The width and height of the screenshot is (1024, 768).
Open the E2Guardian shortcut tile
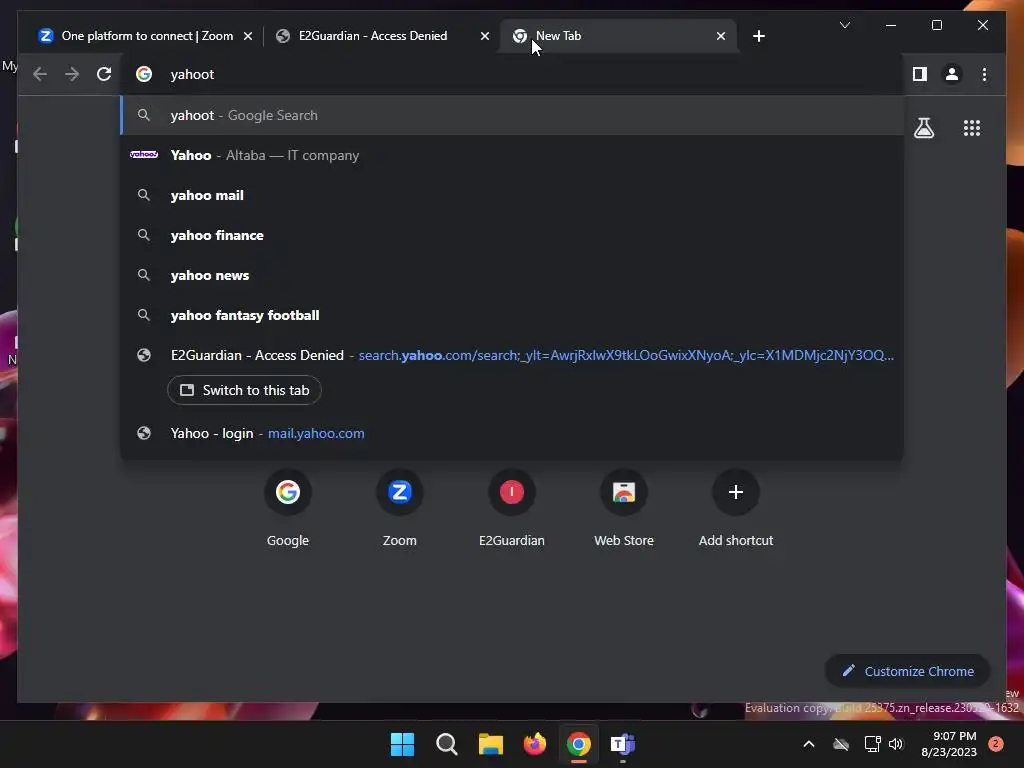point(511,509)
